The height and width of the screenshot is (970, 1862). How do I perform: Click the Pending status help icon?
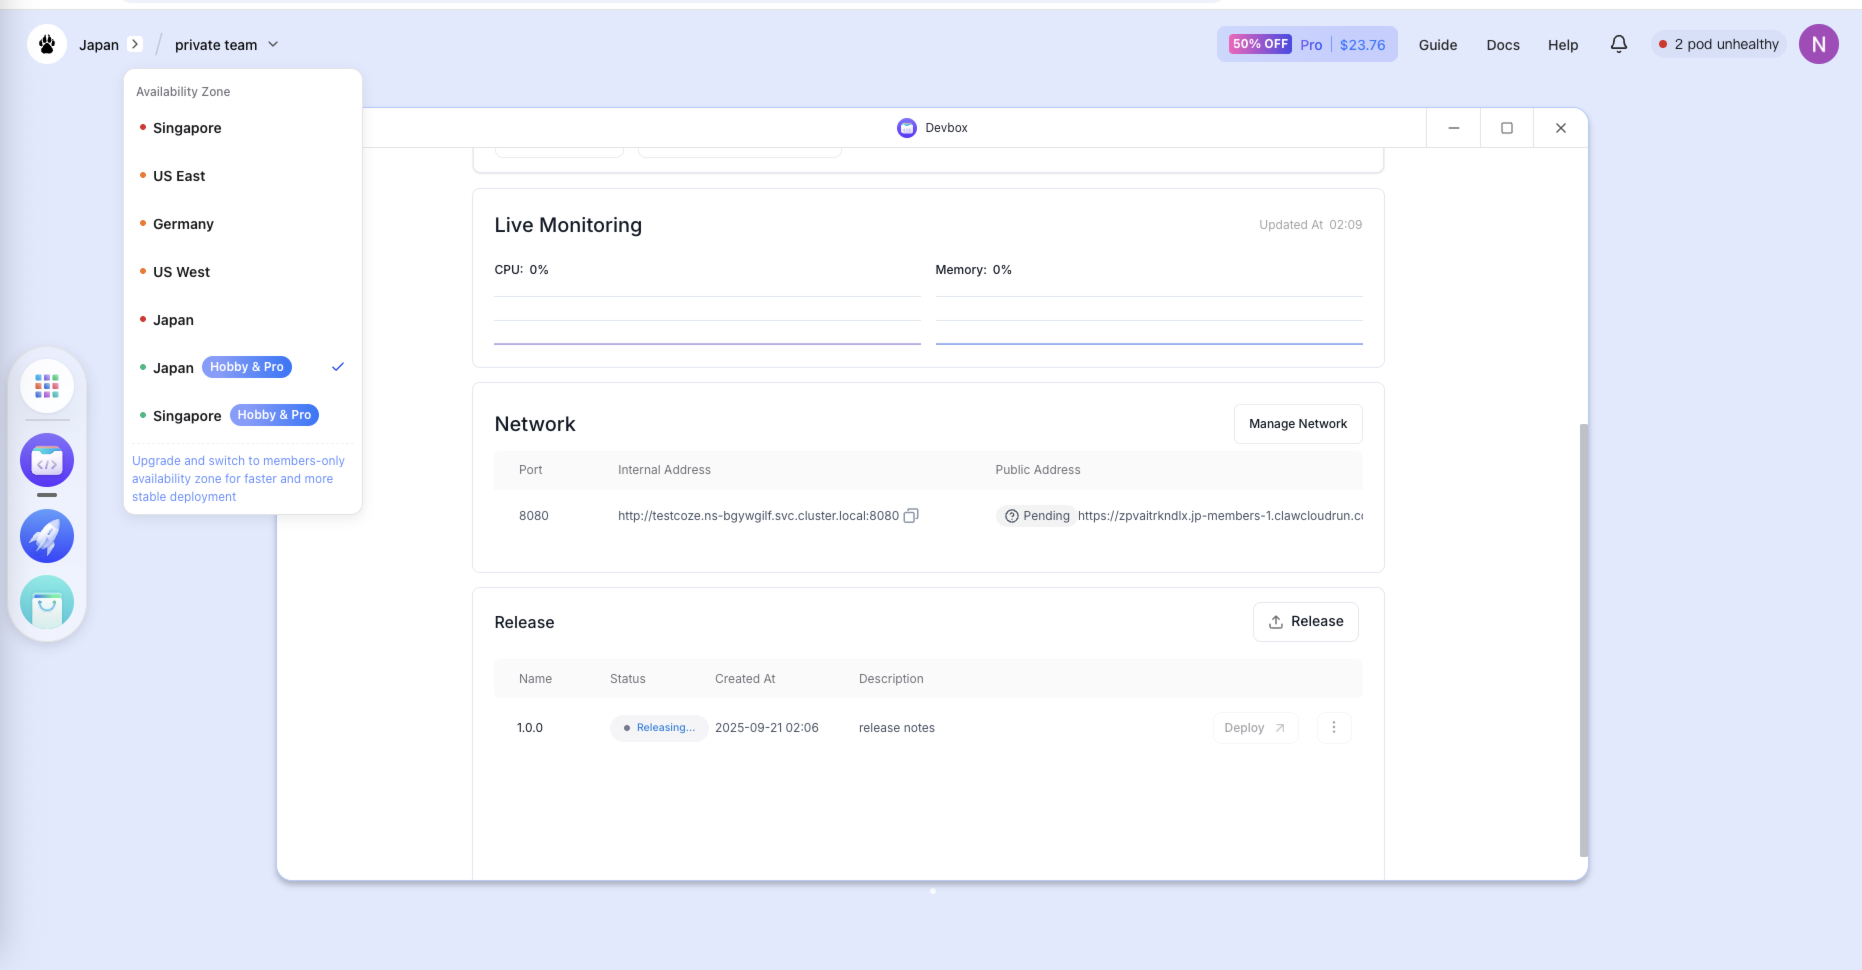(x=1011, y=516)
